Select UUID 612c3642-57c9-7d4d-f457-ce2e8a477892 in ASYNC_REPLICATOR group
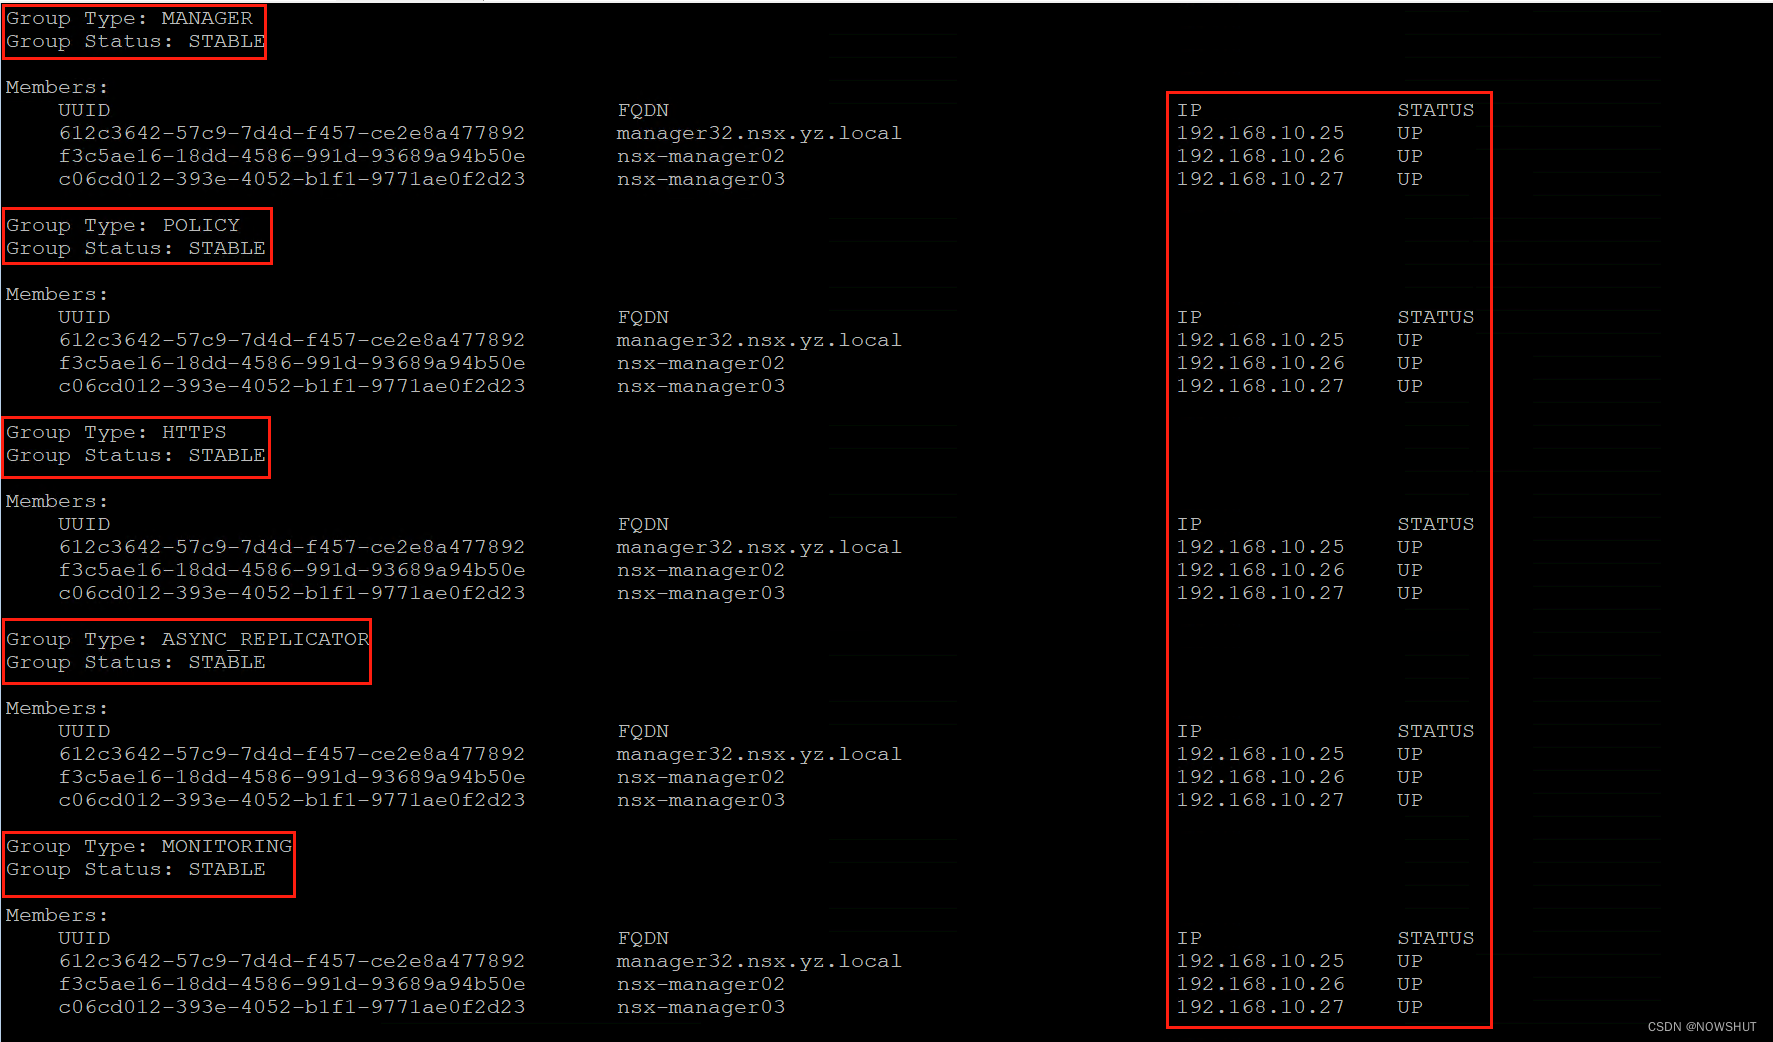Viewport: 1773px width, 1042px height. pyautogui.click(x=292, y=754)
